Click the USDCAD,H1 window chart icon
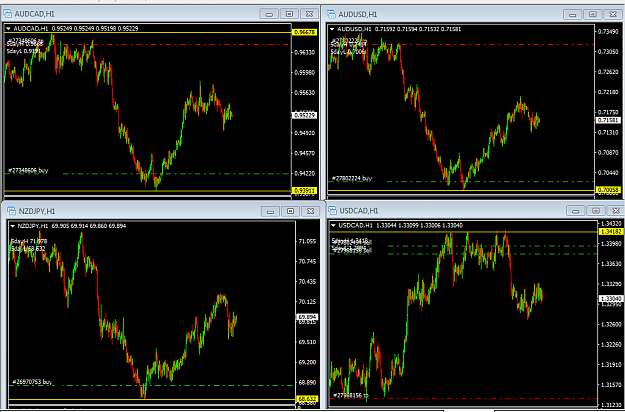 point(333,211)
